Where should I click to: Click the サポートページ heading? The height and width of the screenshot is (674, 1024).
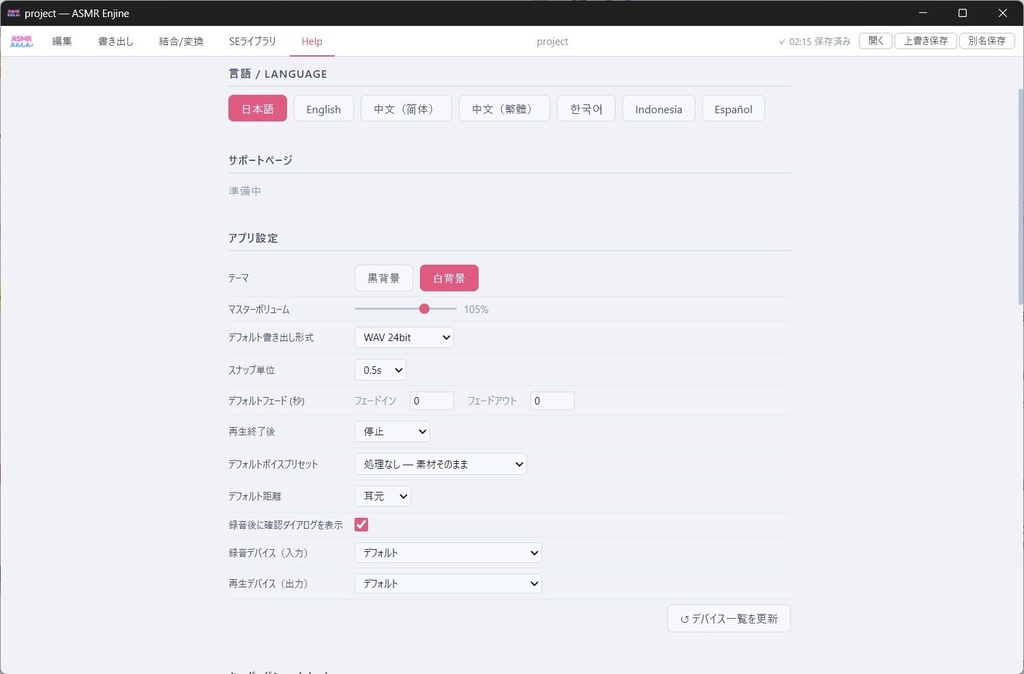pyautogui.click(x=261, y=160)
